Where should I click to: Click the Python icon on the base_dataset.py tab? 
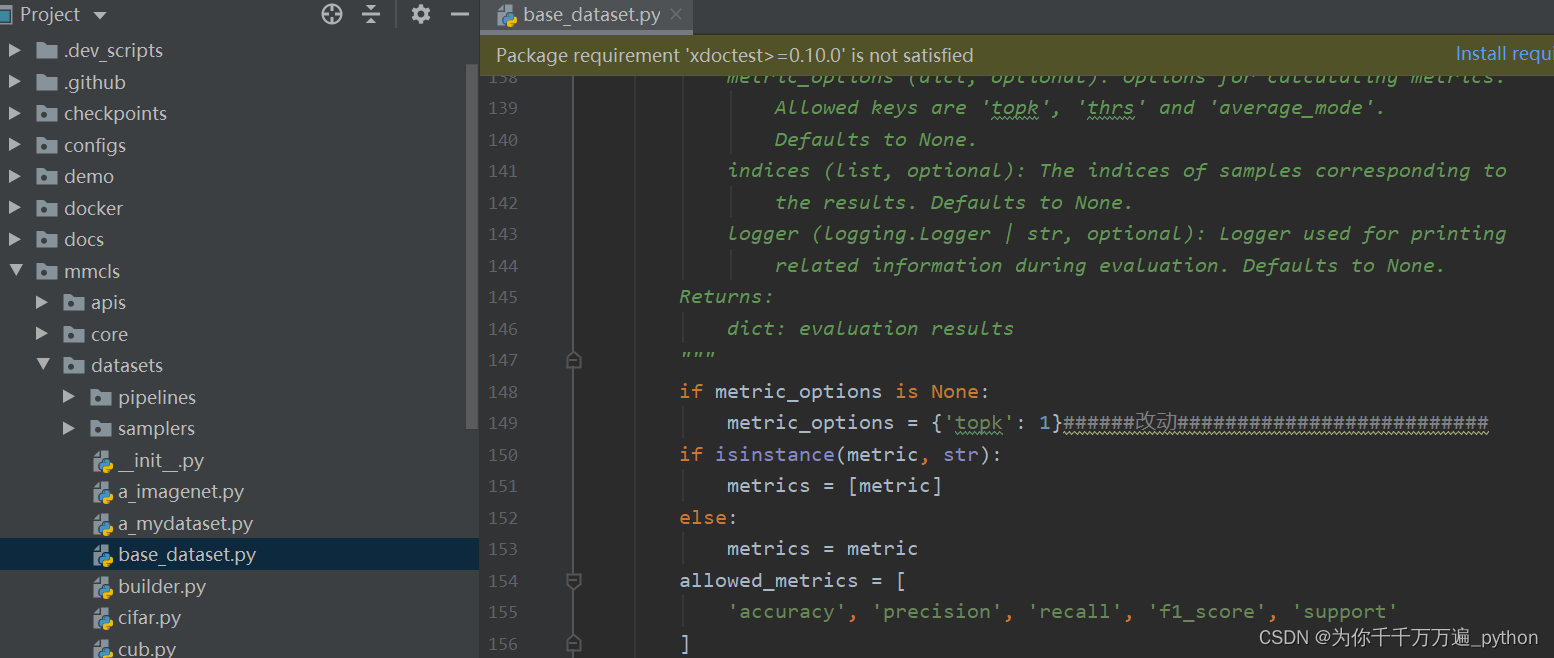point(508,15)
